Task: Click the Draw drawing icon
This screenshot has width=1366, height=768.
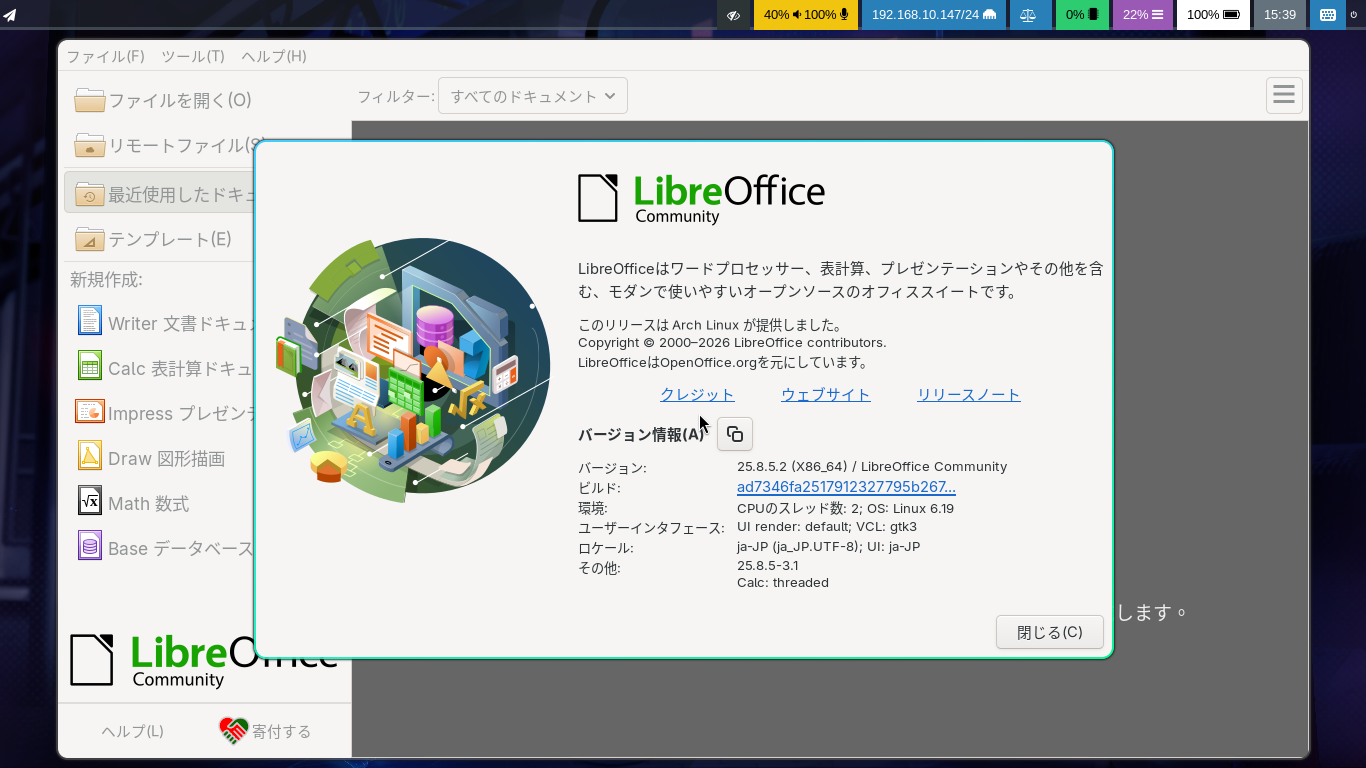Action: coord(90,455)
